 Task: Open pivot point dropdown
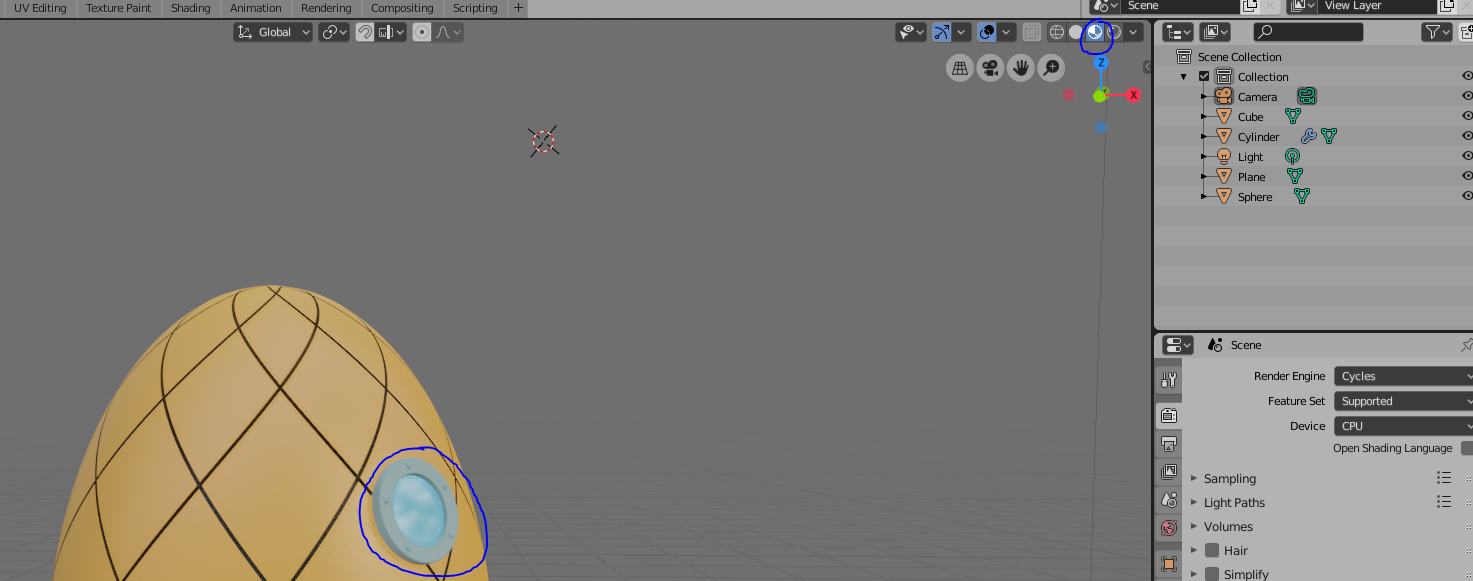[x=334, y=32]
